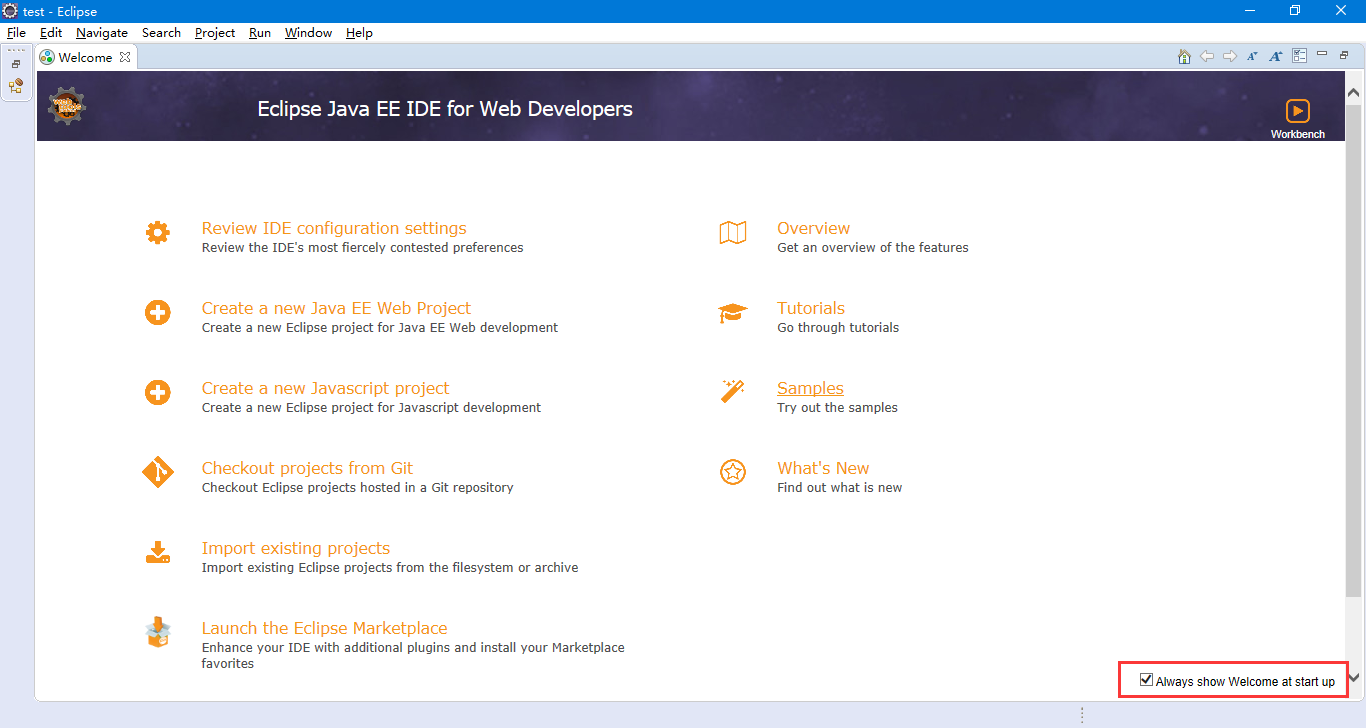The width and height of the screenshot is (1366, 728).
Task: Open Import existing projects link
Action: [x=296, y=548]
